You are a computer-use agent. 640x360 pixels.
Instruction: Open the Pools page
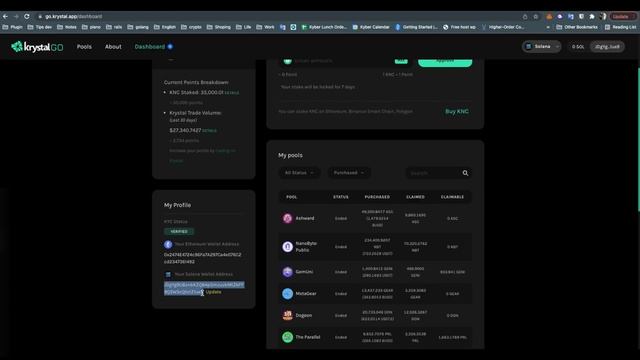84,47
